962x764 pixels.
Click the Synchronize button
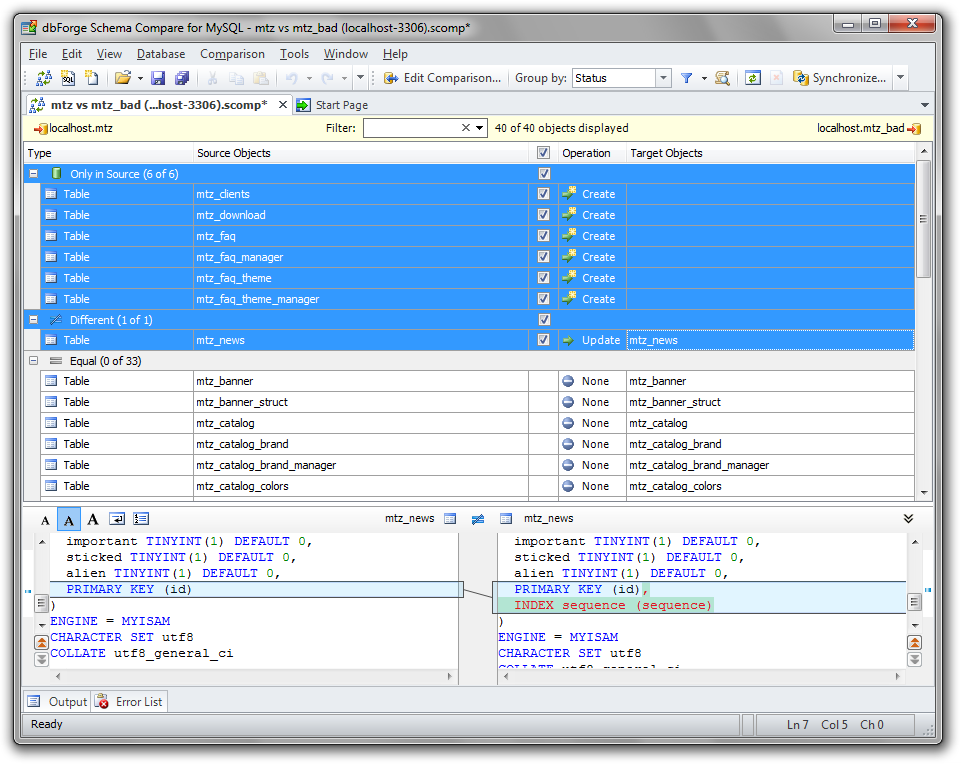click(839, 78)
